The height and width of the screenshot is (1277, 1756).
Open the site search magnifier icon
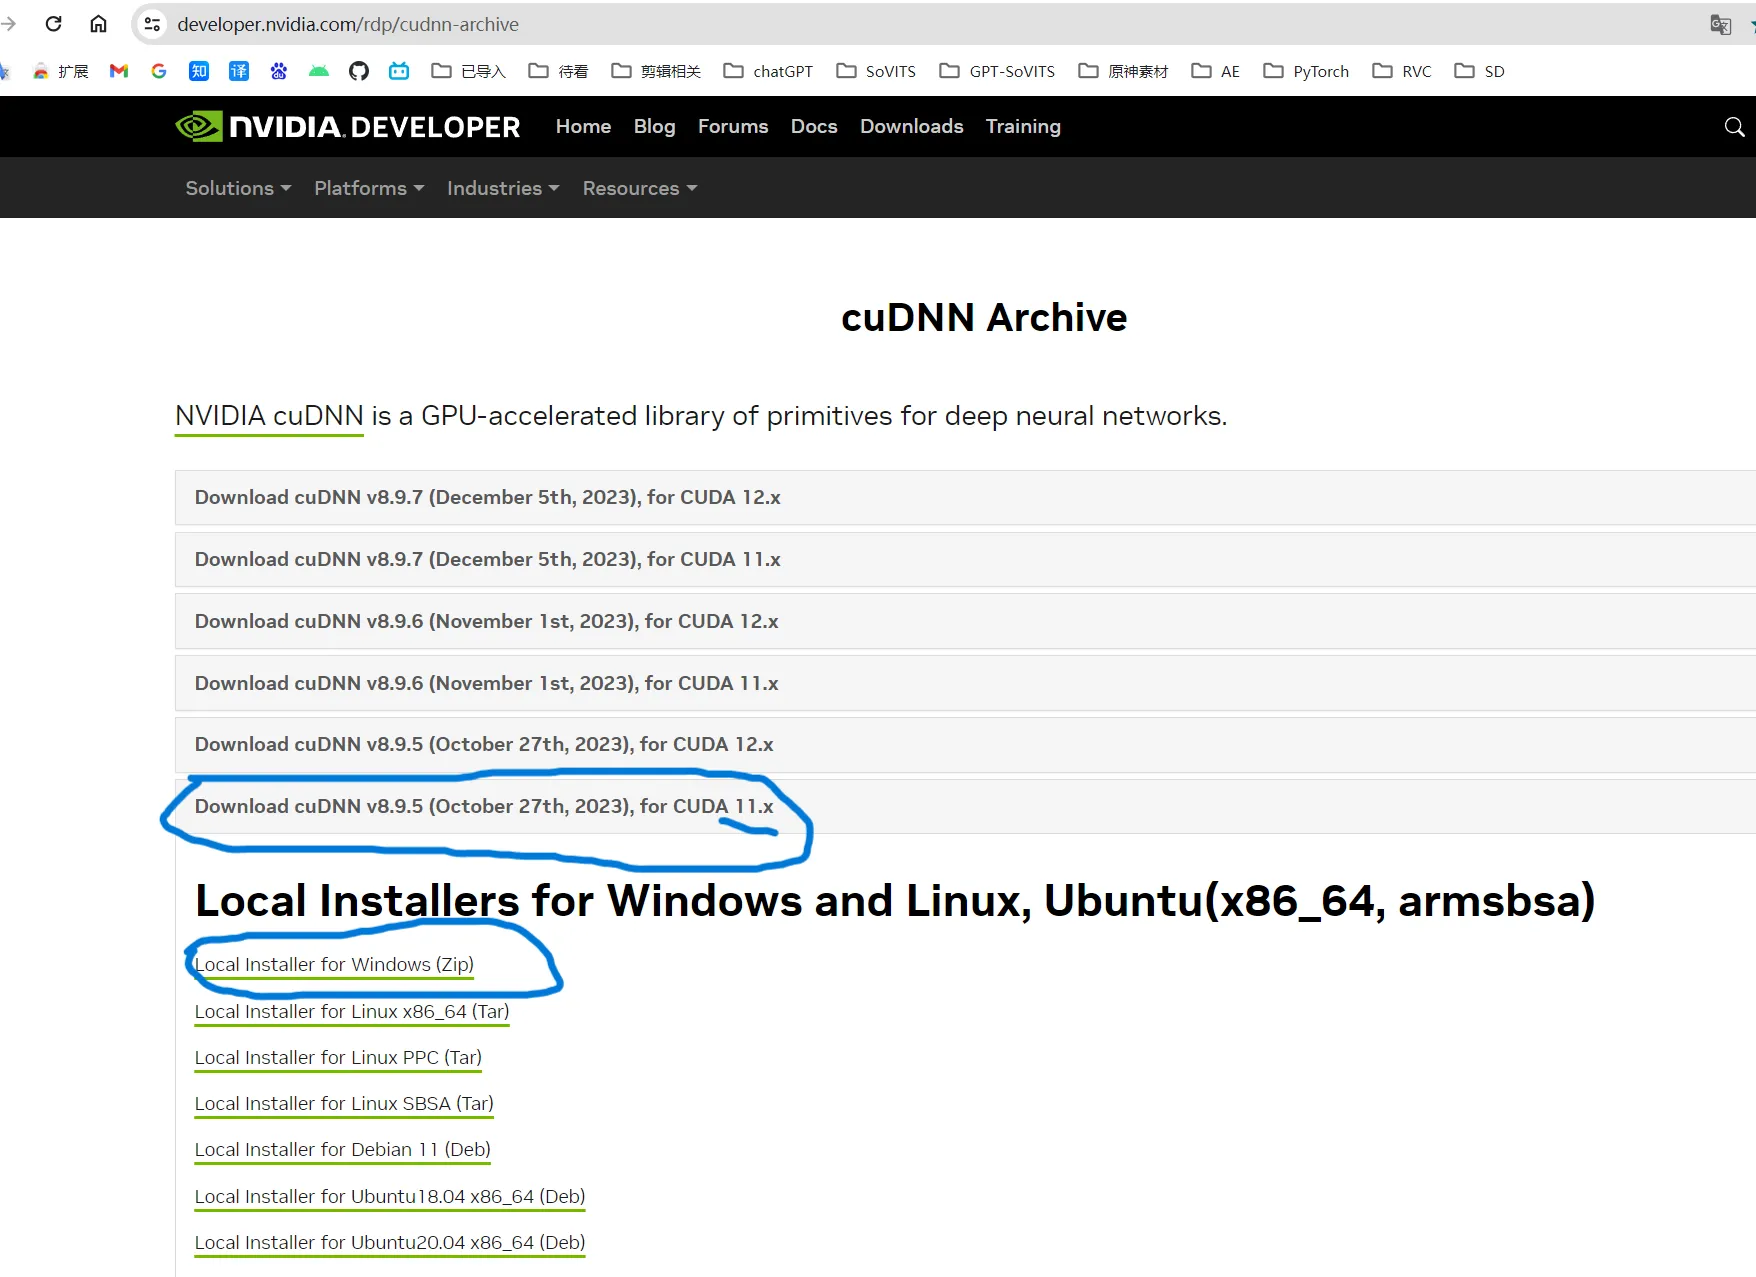(x=1735, y=127)
